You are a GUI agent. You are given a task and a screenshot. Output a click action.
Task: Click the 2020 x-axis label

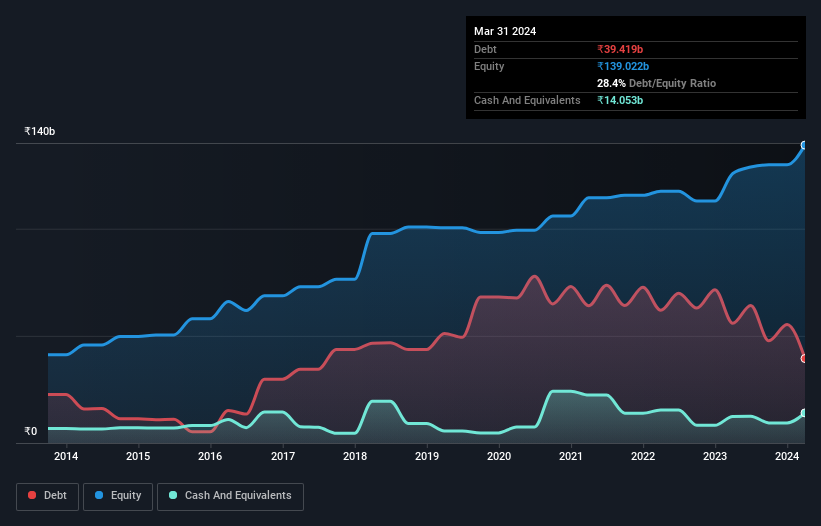499,456
